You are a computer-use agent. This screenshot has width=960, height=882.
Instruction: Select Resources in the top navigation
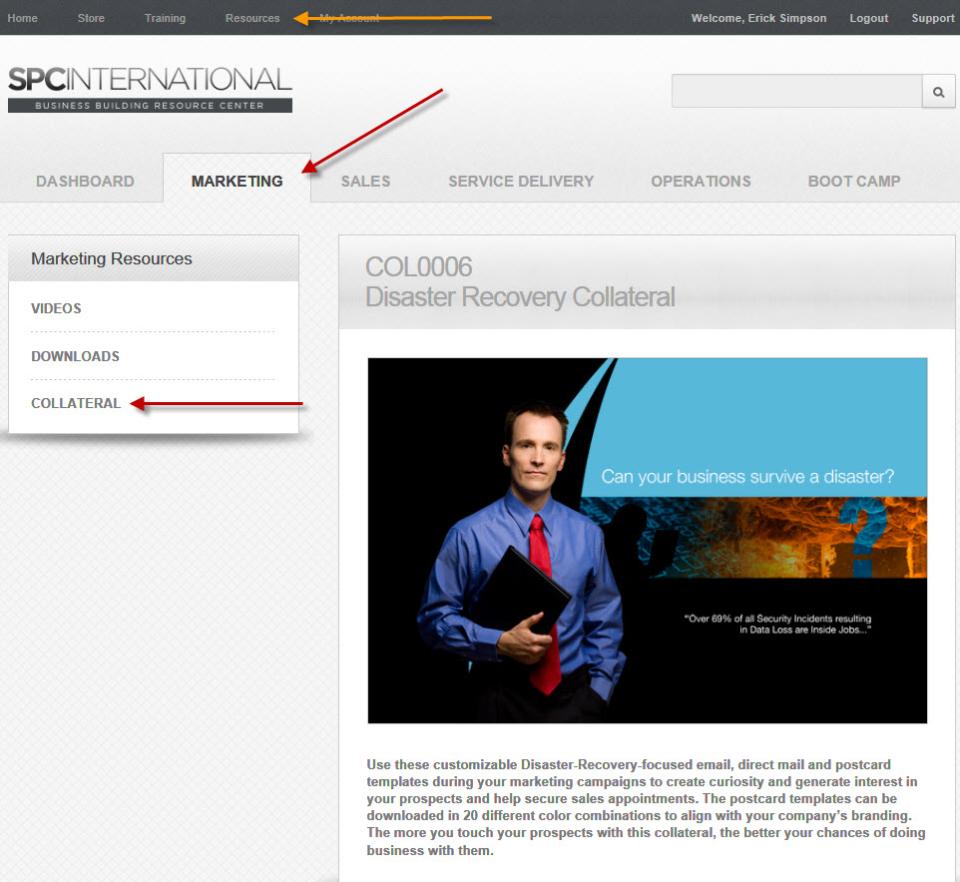pyautogui.click(x=252, y=18)
